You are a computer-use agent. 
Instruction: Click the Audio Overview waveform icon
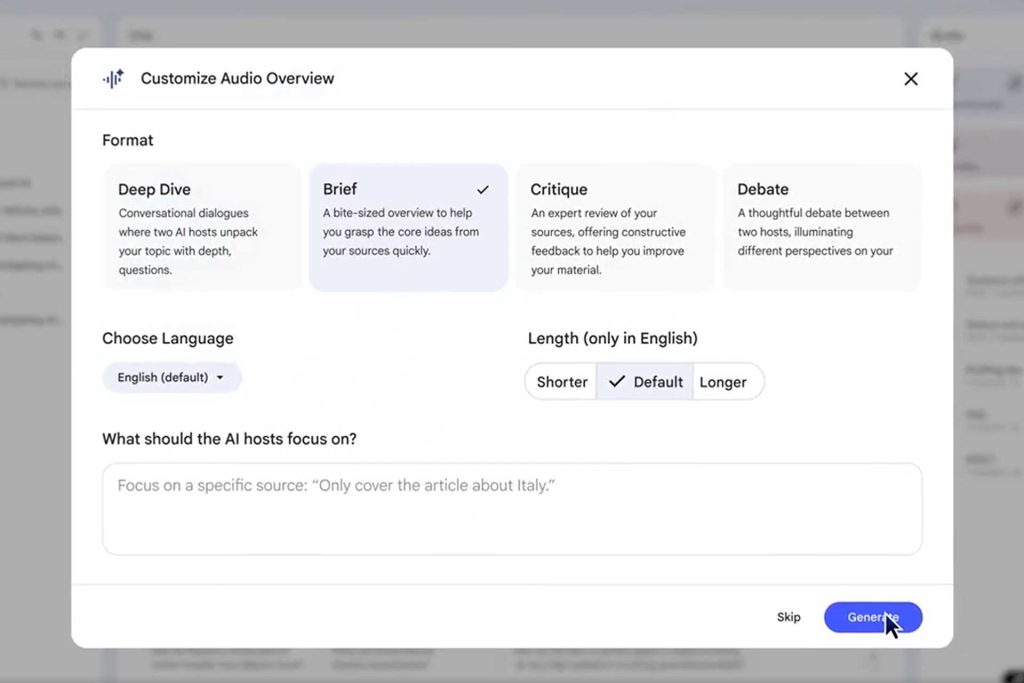[113, 78]
